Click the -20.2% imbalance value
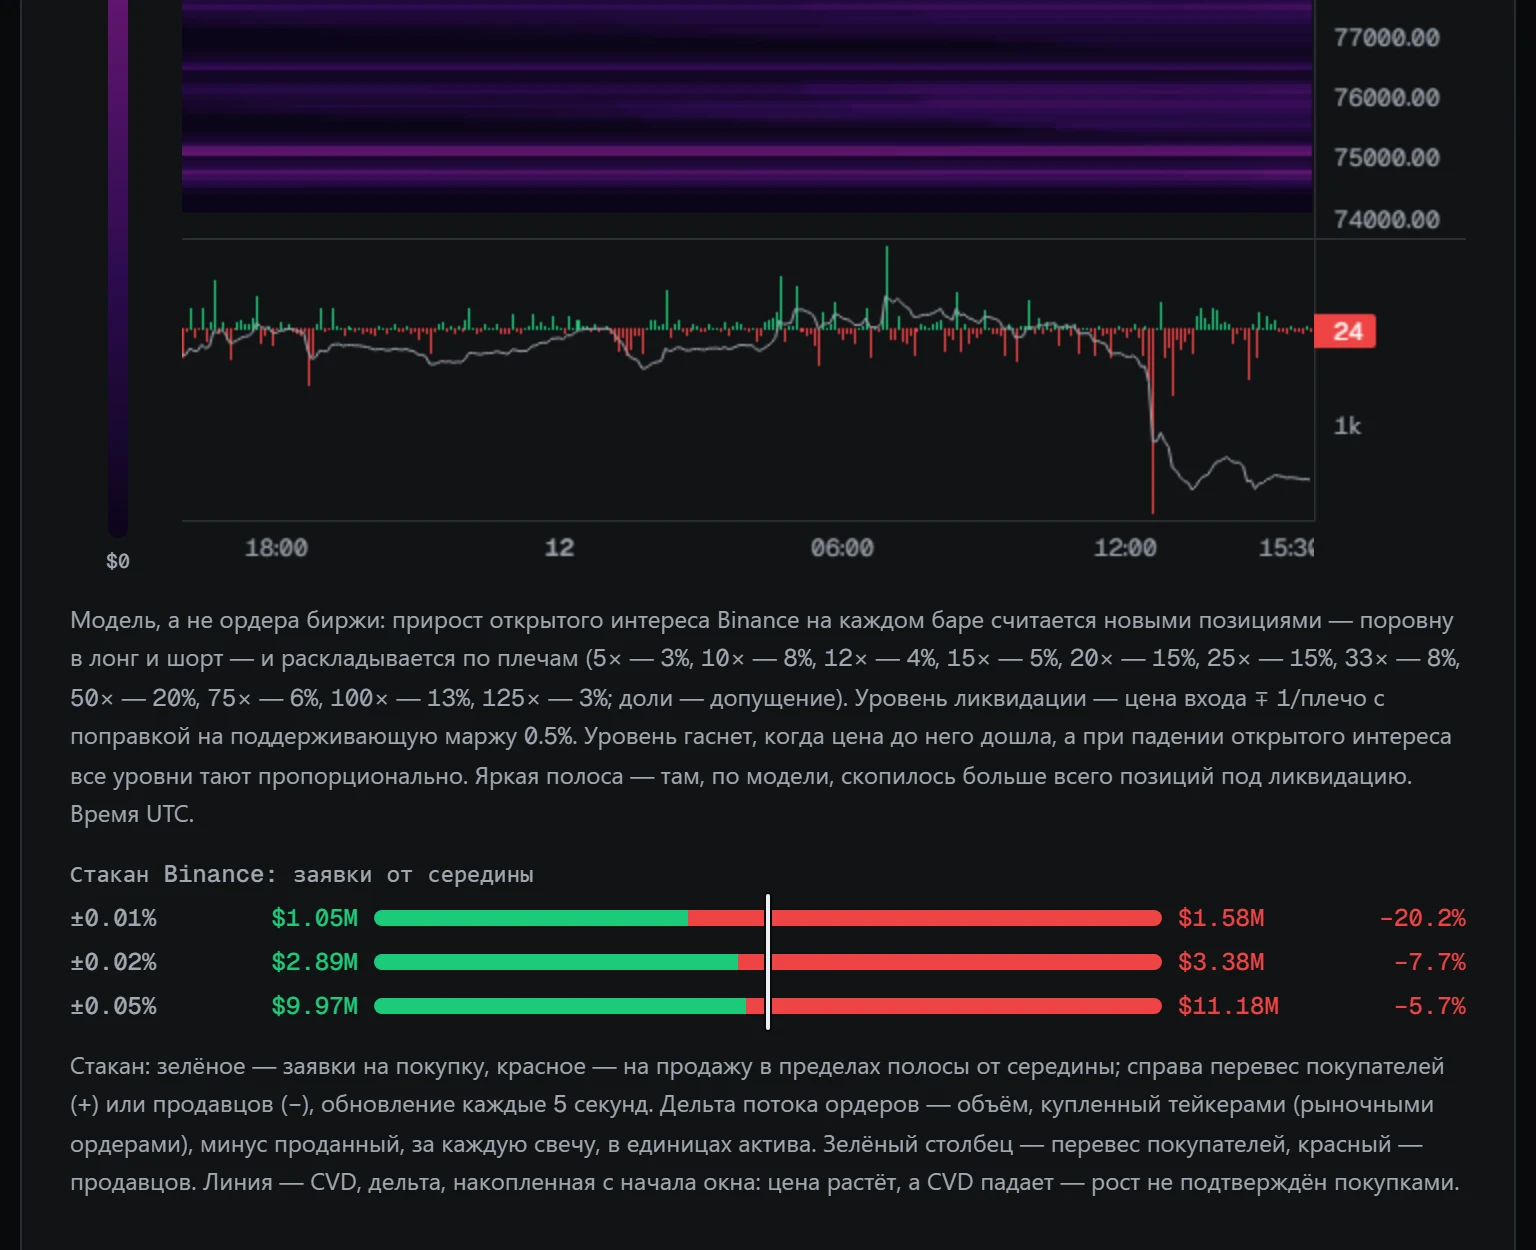The image size is (1536, 1250). click(1422, 918)
